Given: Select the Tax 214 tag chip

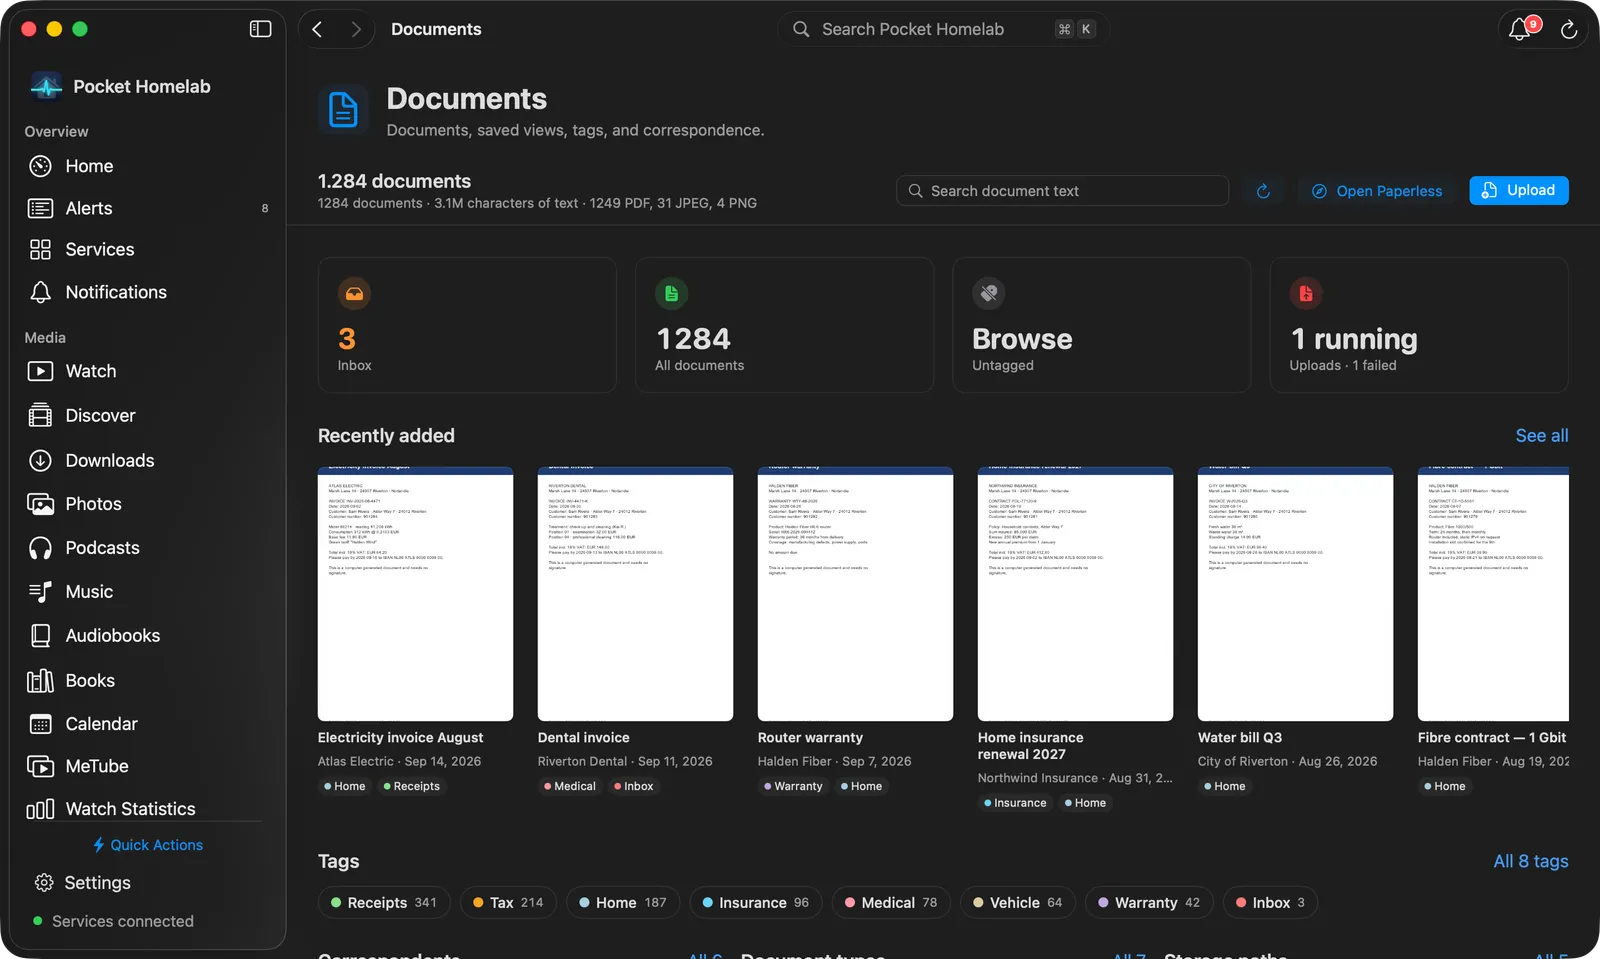Looking at the screenshot, I should pos(508,903).
